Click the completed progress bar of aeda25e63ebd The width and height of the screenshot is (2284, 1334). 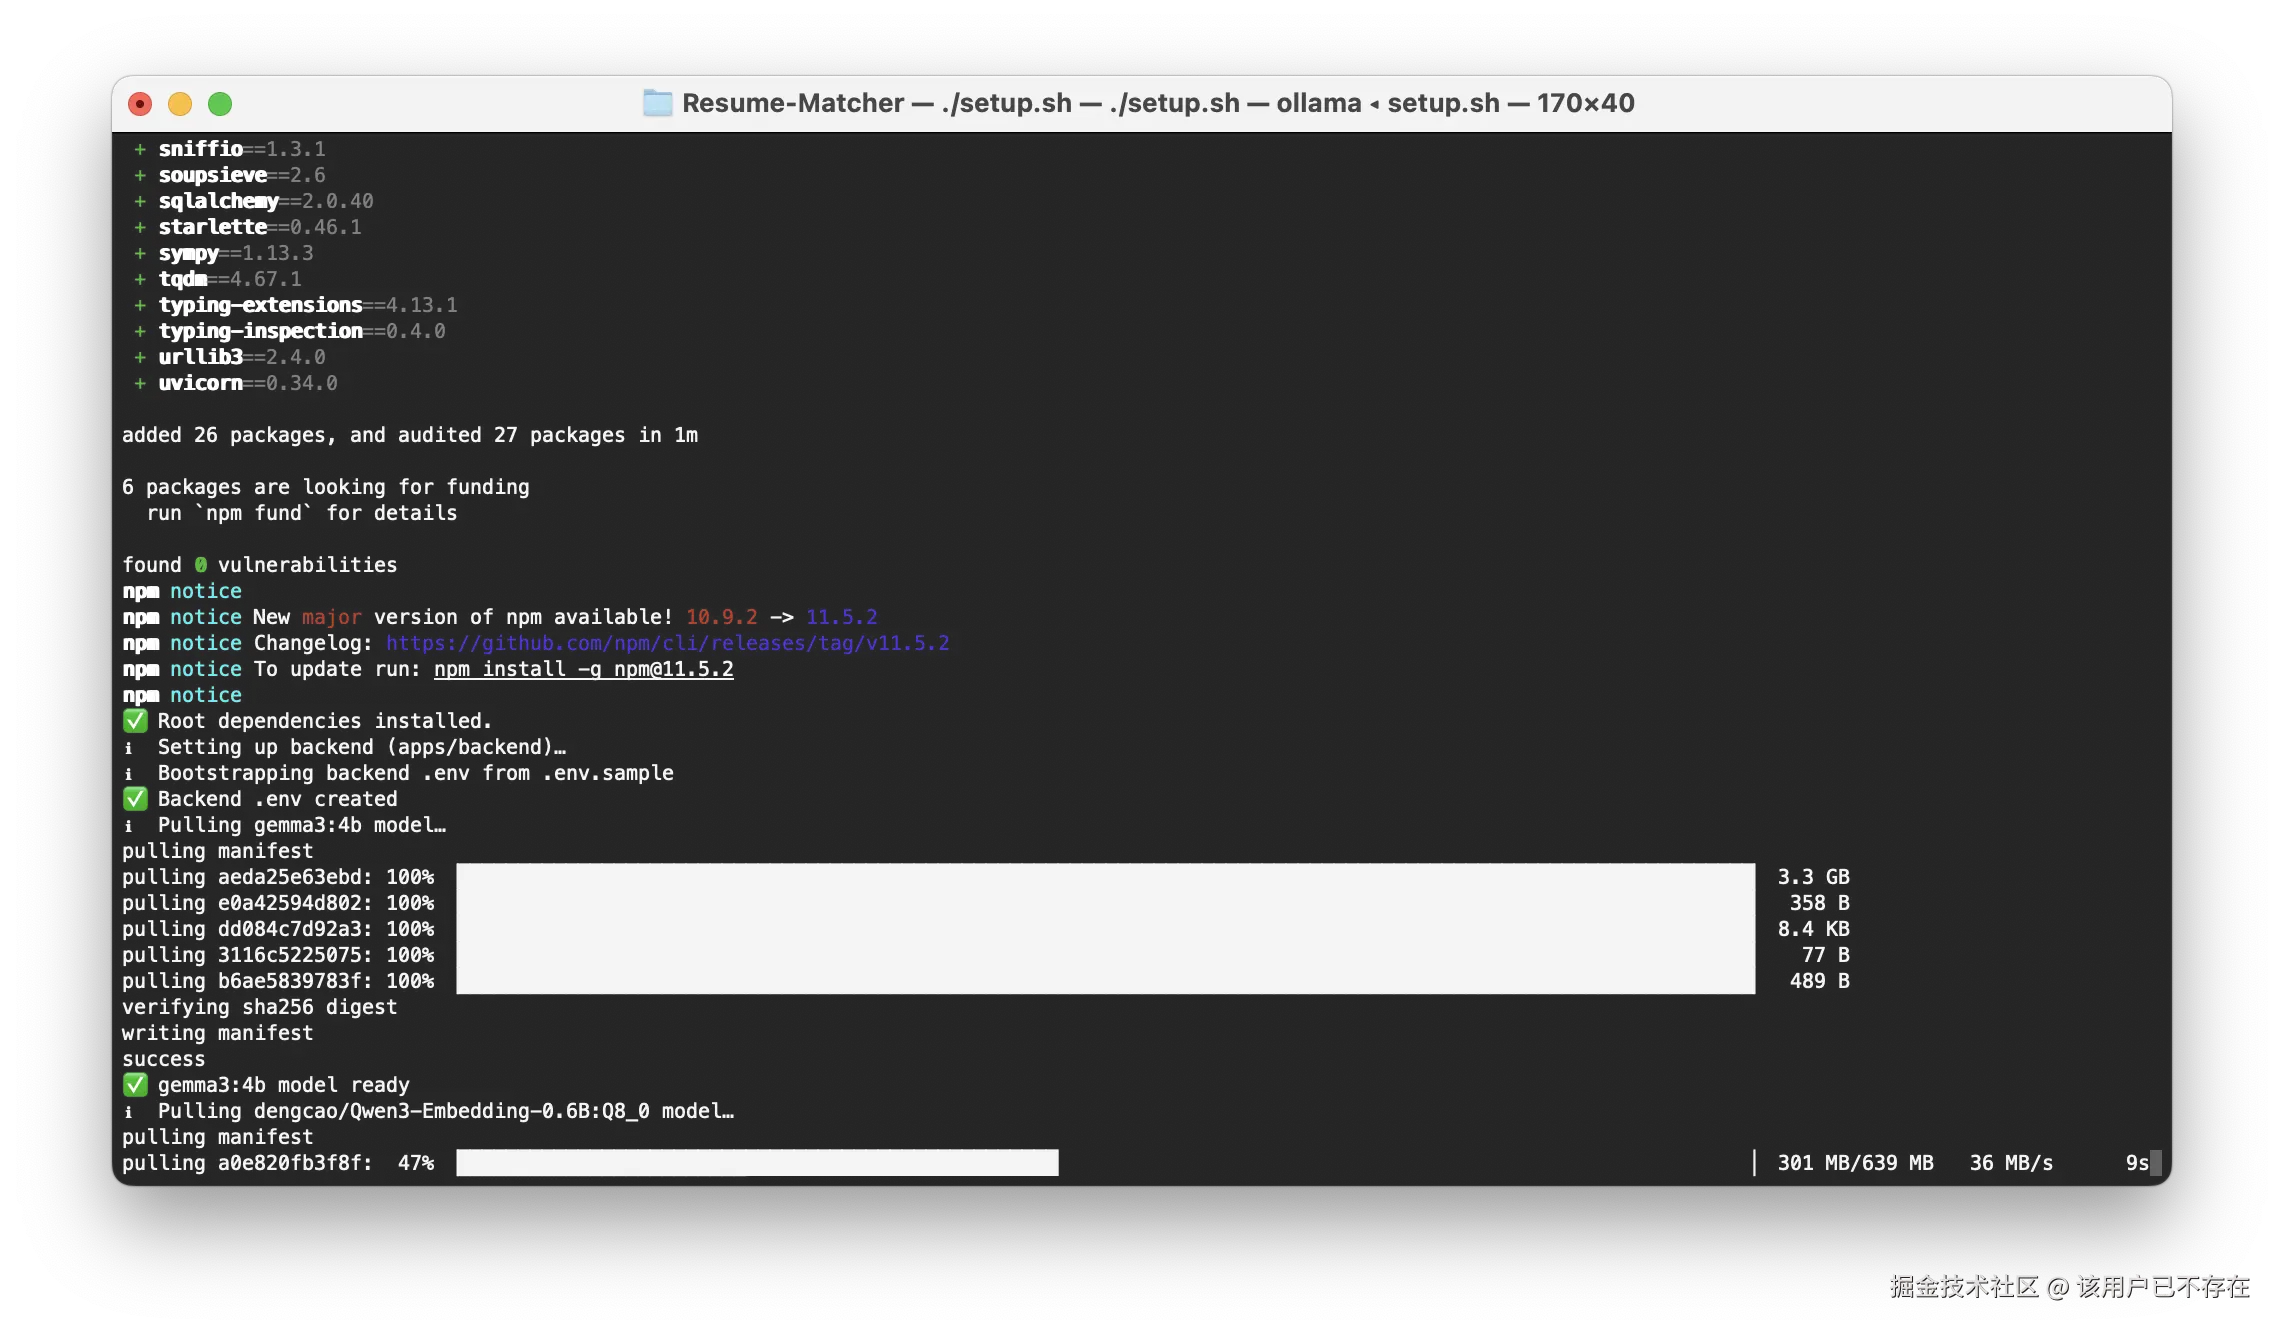(1105, 877)
